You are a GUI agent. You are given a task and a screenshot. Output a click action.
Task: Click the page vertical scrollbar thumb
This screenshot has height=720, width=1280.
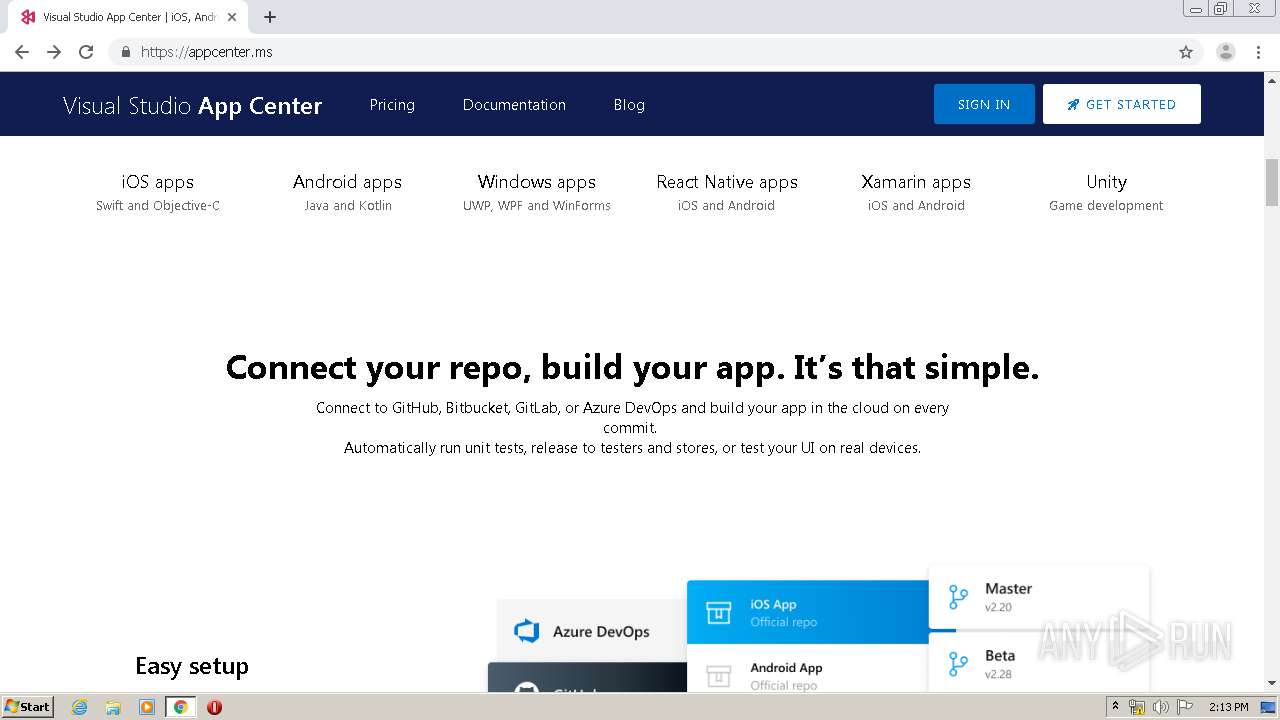tap(1272, 182)
